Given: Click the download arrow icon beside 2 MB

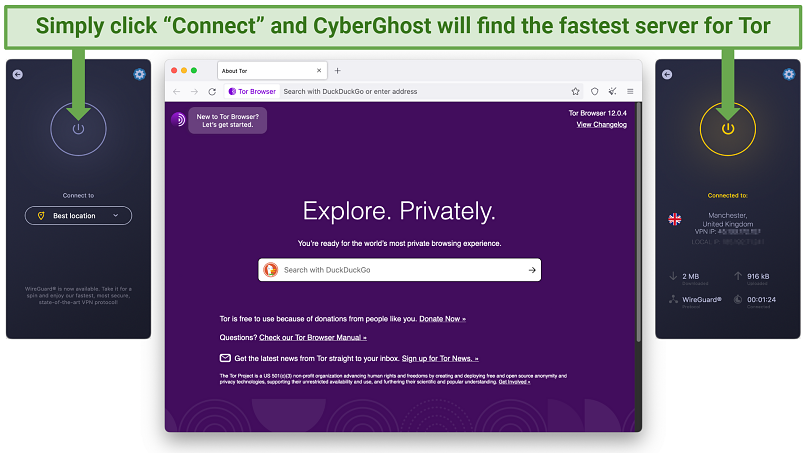Looking at the screenshot, I should pos(673,276).
